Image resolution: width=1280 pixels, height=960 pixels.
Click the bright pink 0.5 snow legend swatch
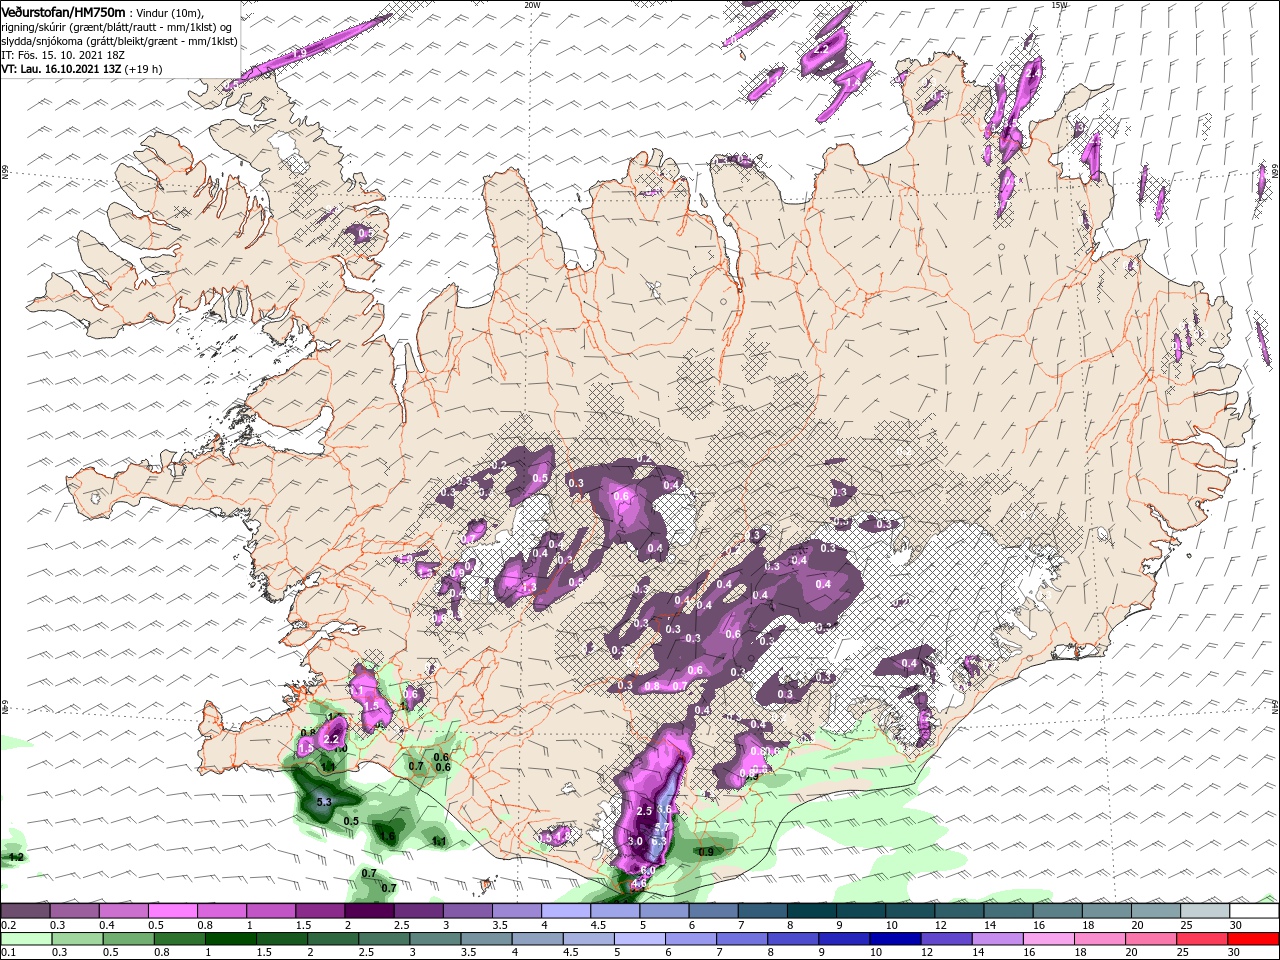172,911
